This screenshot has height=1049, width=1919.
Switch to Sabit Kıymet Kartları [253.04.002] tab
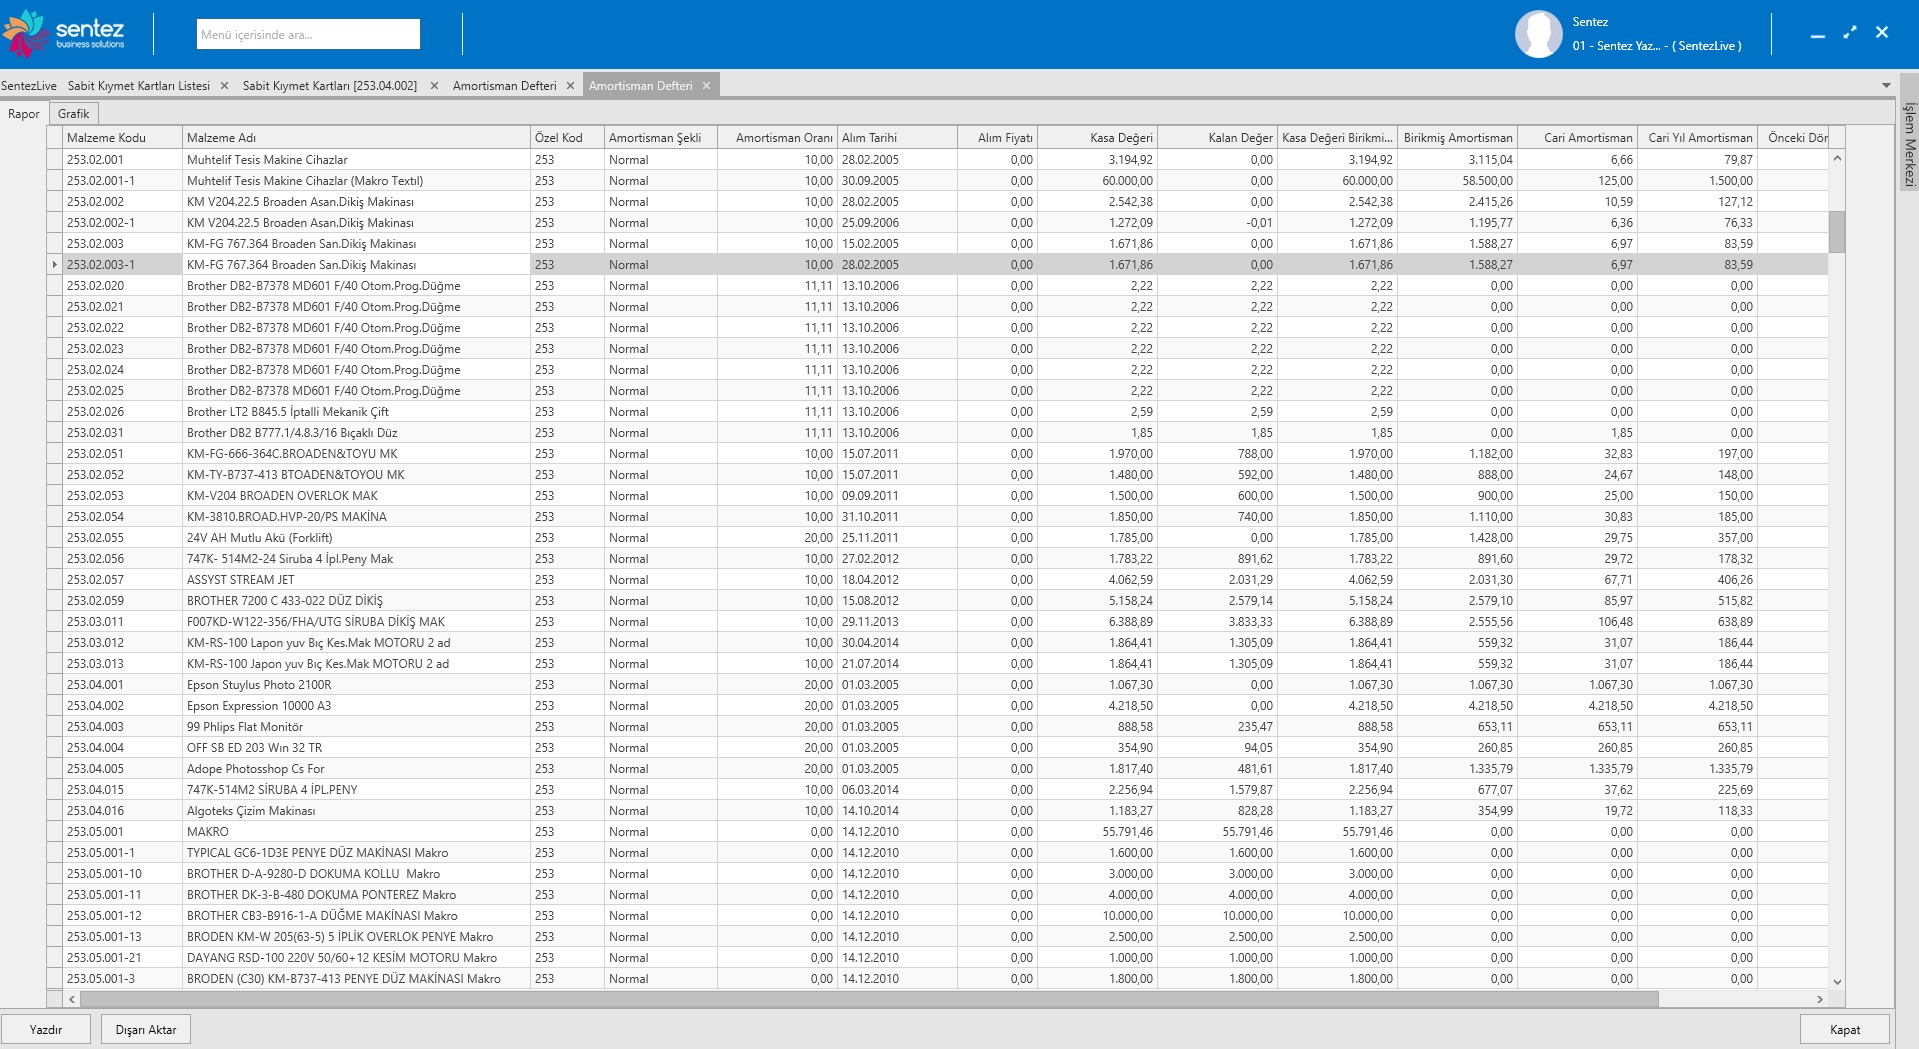330,86
